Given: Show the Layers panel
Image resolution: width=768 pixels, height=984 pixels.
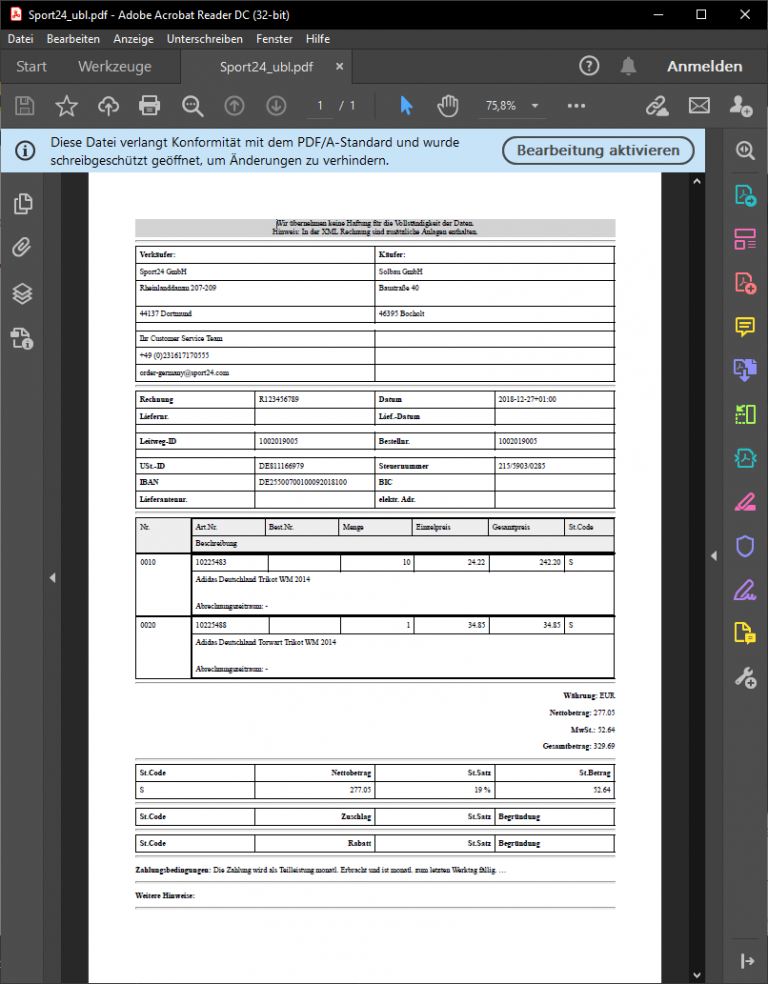Looking at the screenshot, I should (22, 293).
